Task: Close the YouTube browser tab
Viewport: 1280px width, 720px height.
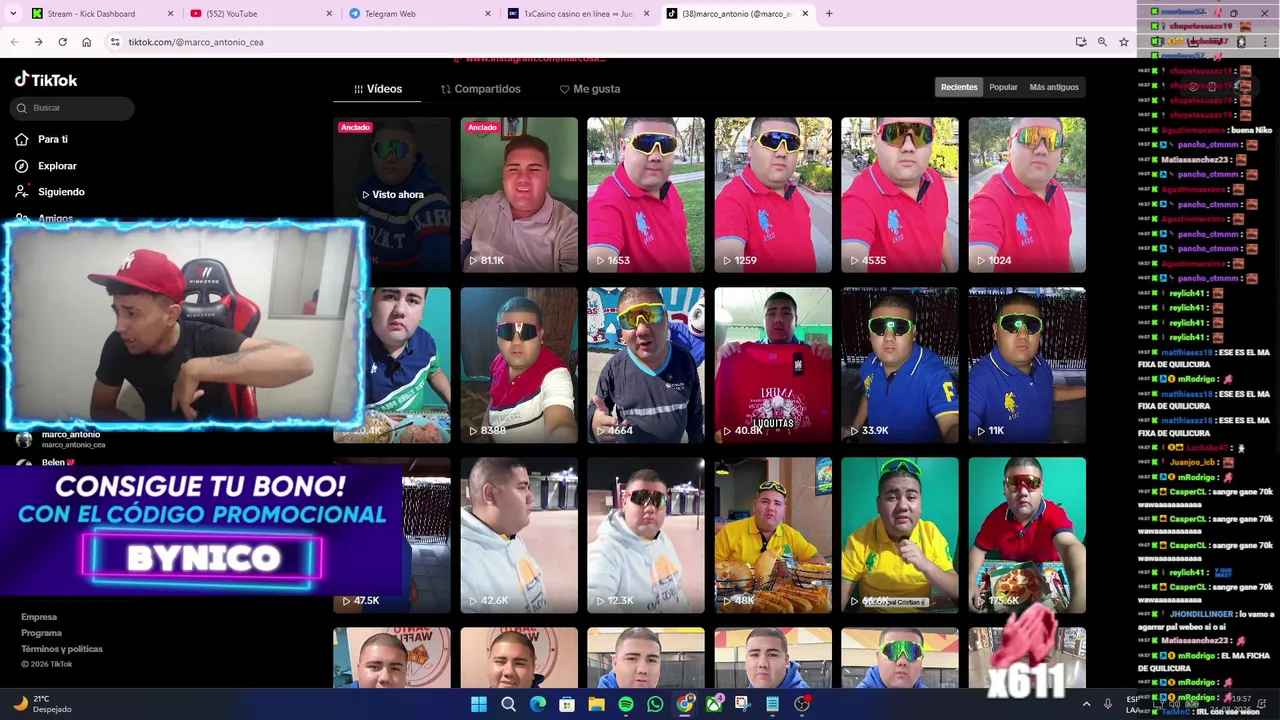Action: click(x=329, y=14)
